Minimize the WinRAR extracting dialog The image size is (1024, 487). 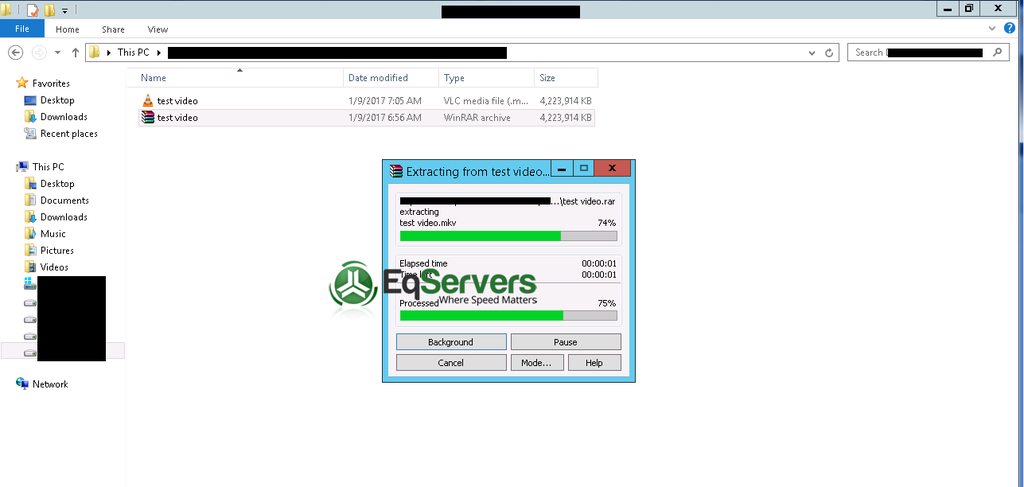(561, 168)
